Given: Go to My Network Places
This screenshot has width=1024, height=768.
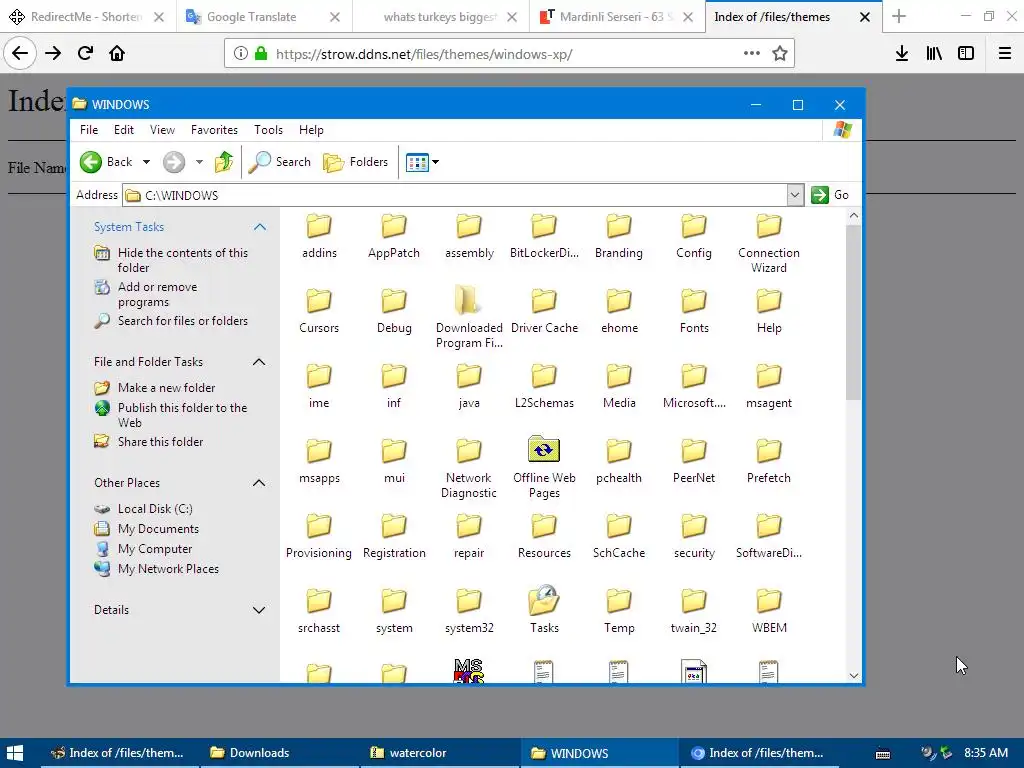Looking at the screenshot, I should pos(168,569).
